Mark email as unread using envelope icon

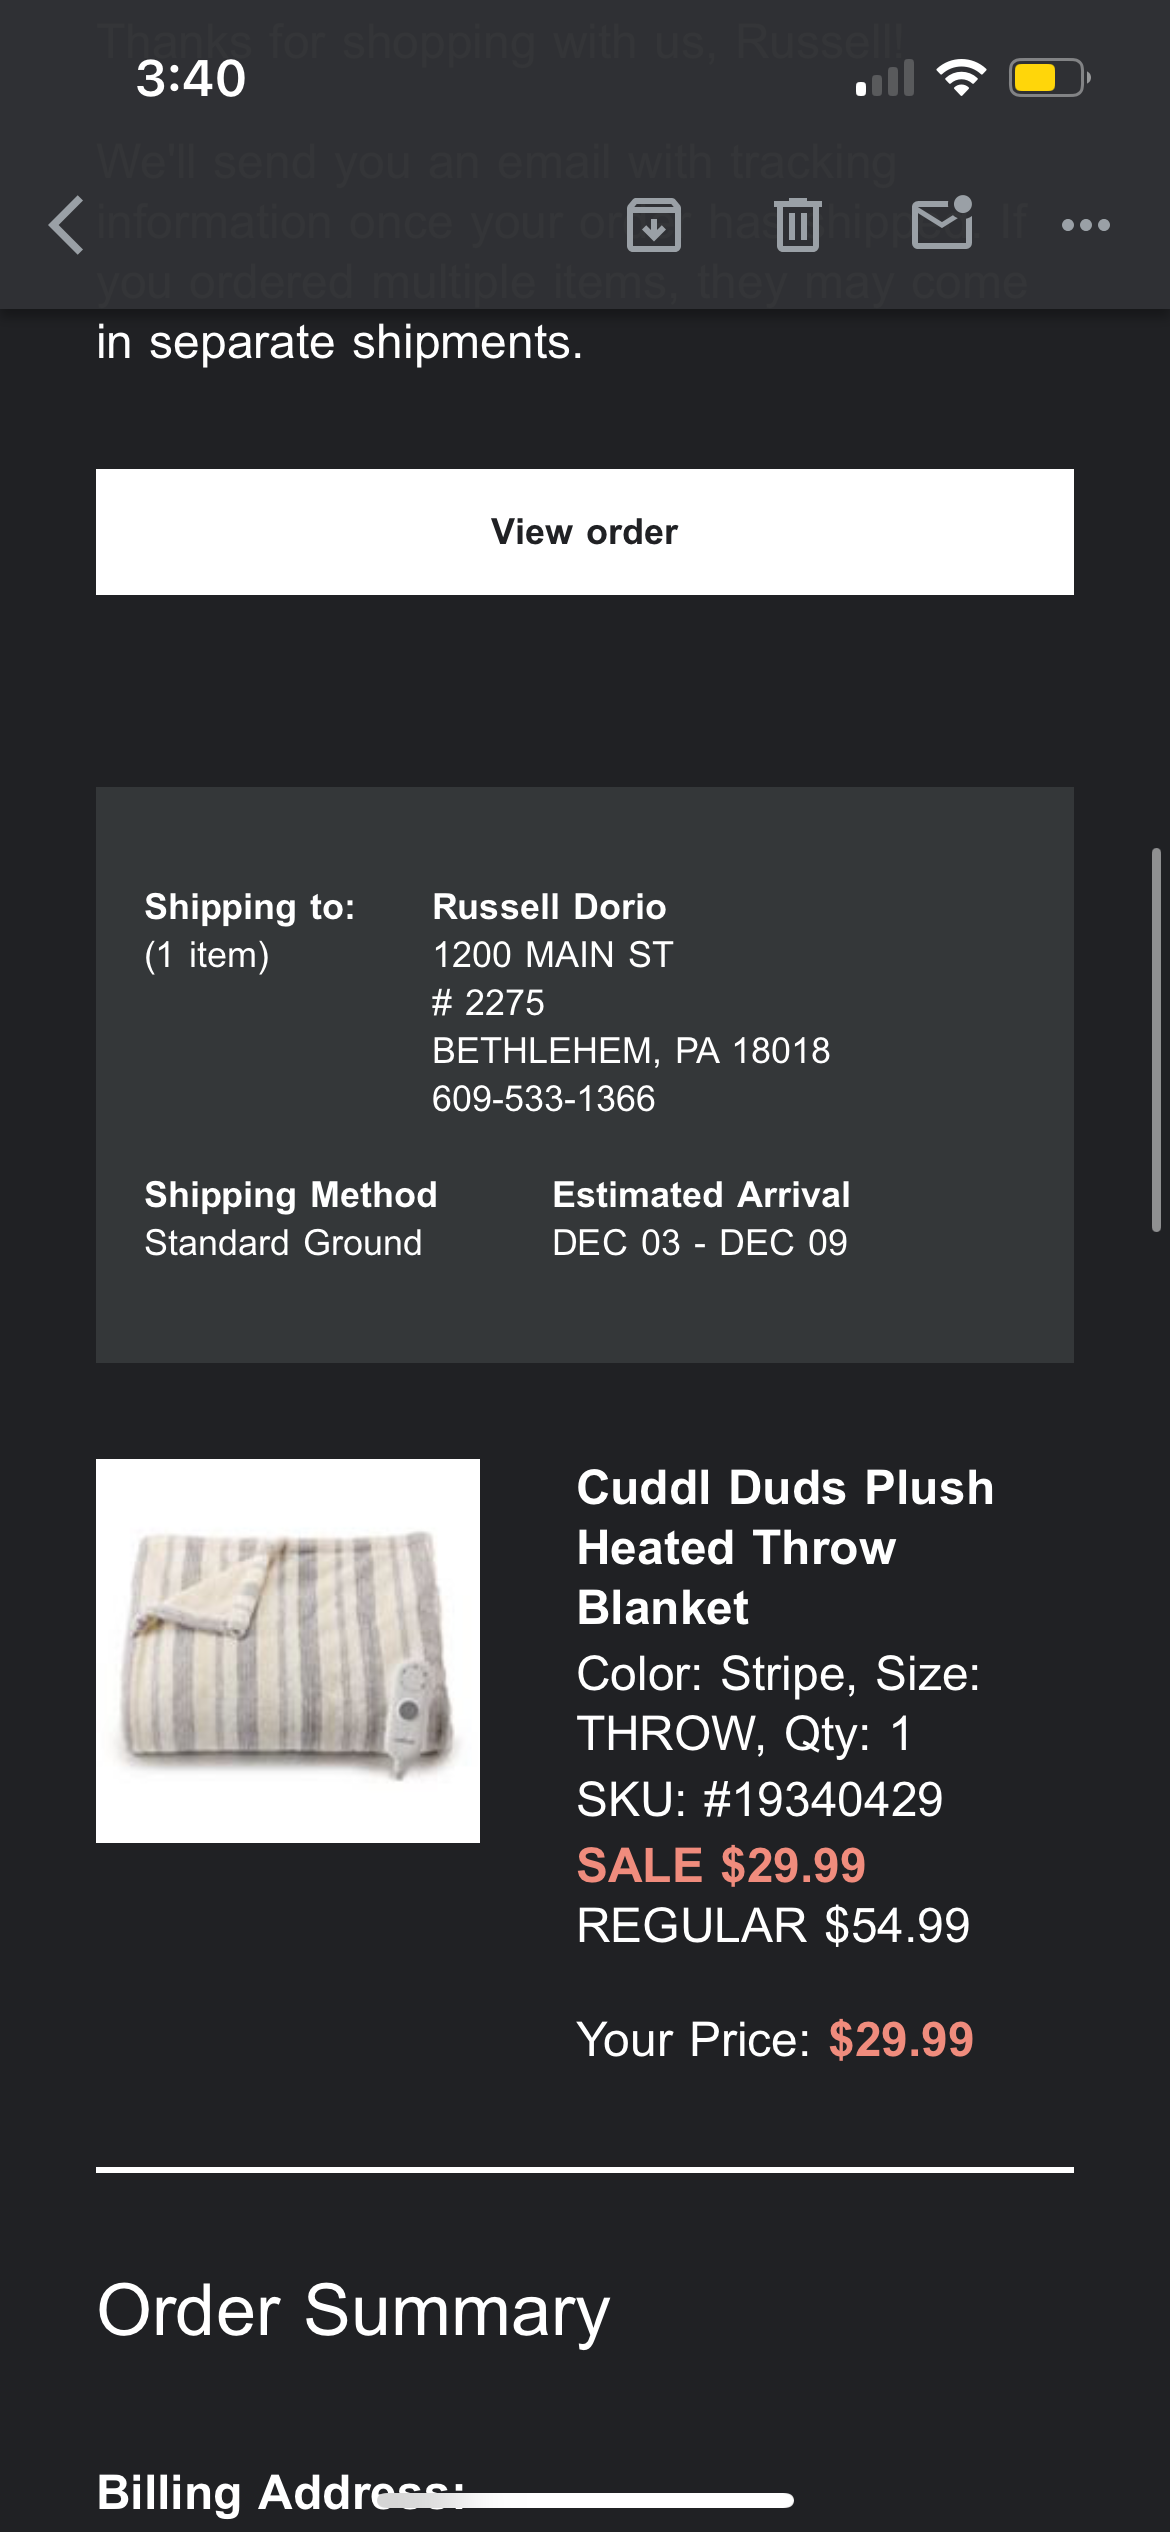pyautogui.click(x=943, y=222)
